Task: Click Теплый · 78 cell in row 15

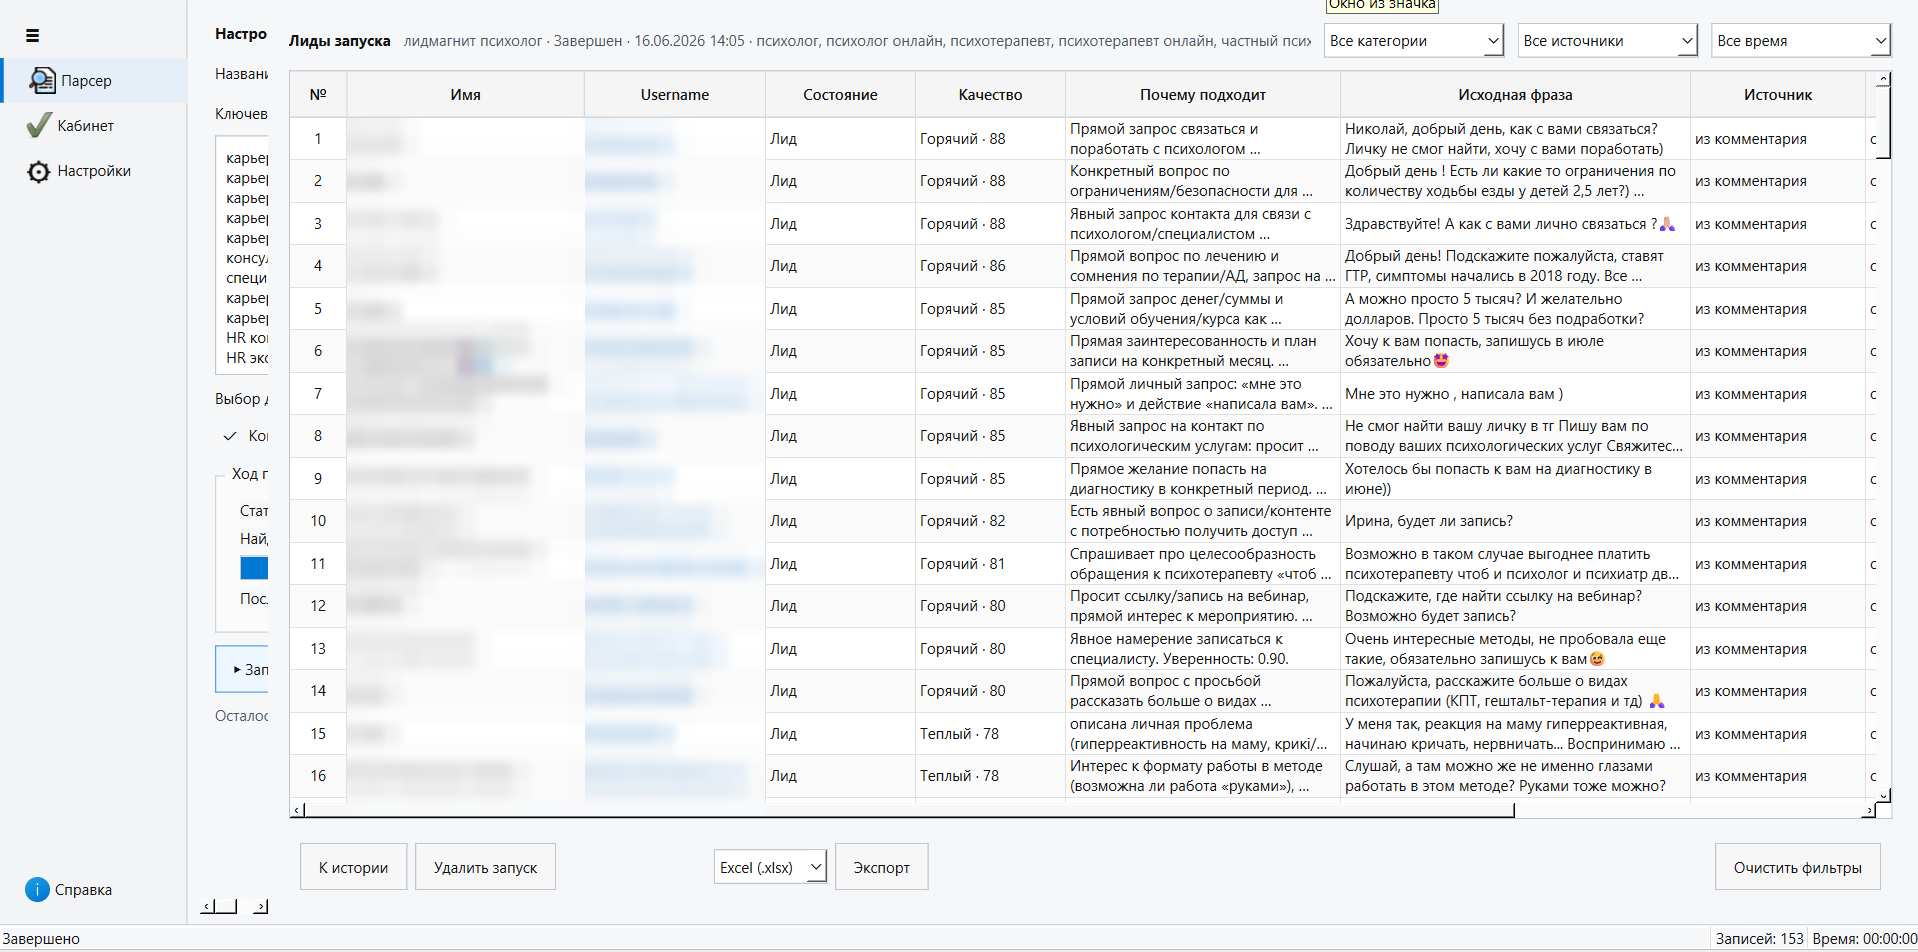Action: tap(990, 733)
